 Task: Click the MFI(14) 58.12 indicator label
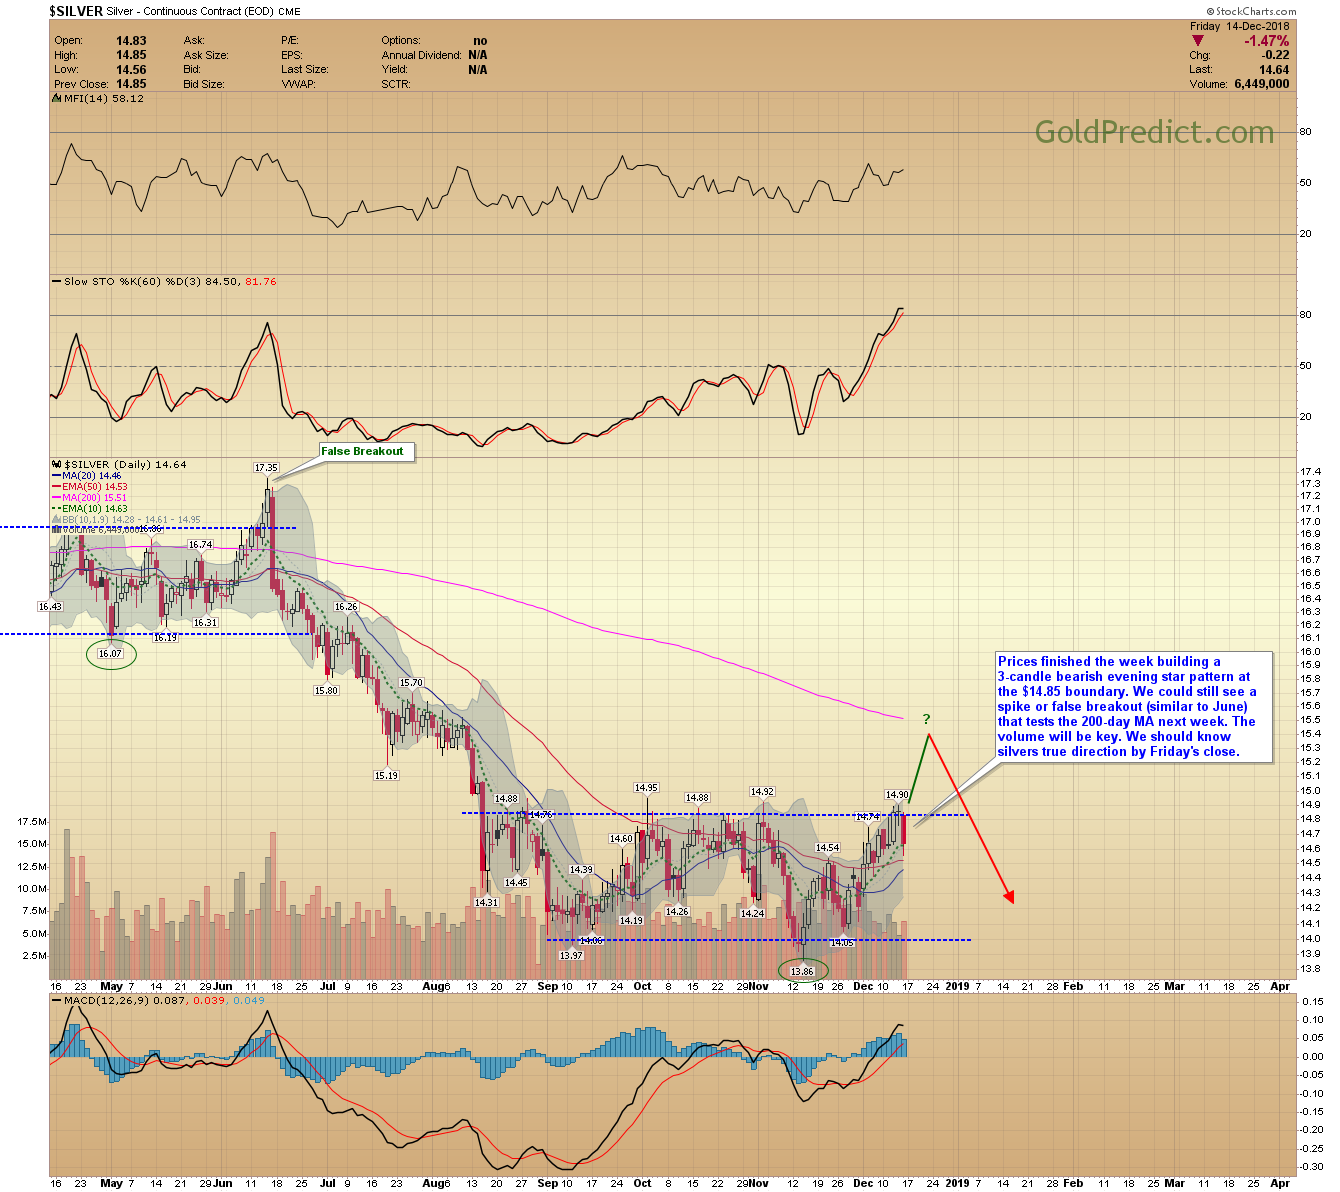pyautogui.click(x=103, y=99)
